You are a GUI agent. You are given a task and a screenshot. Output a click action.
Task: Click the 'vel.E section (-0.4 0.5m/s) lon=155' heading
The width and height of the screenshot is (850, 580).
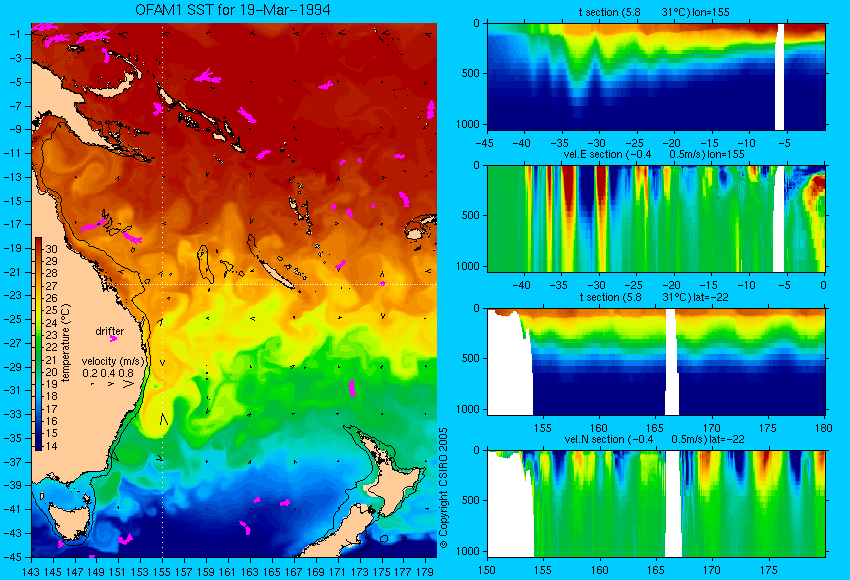point(654,154)
